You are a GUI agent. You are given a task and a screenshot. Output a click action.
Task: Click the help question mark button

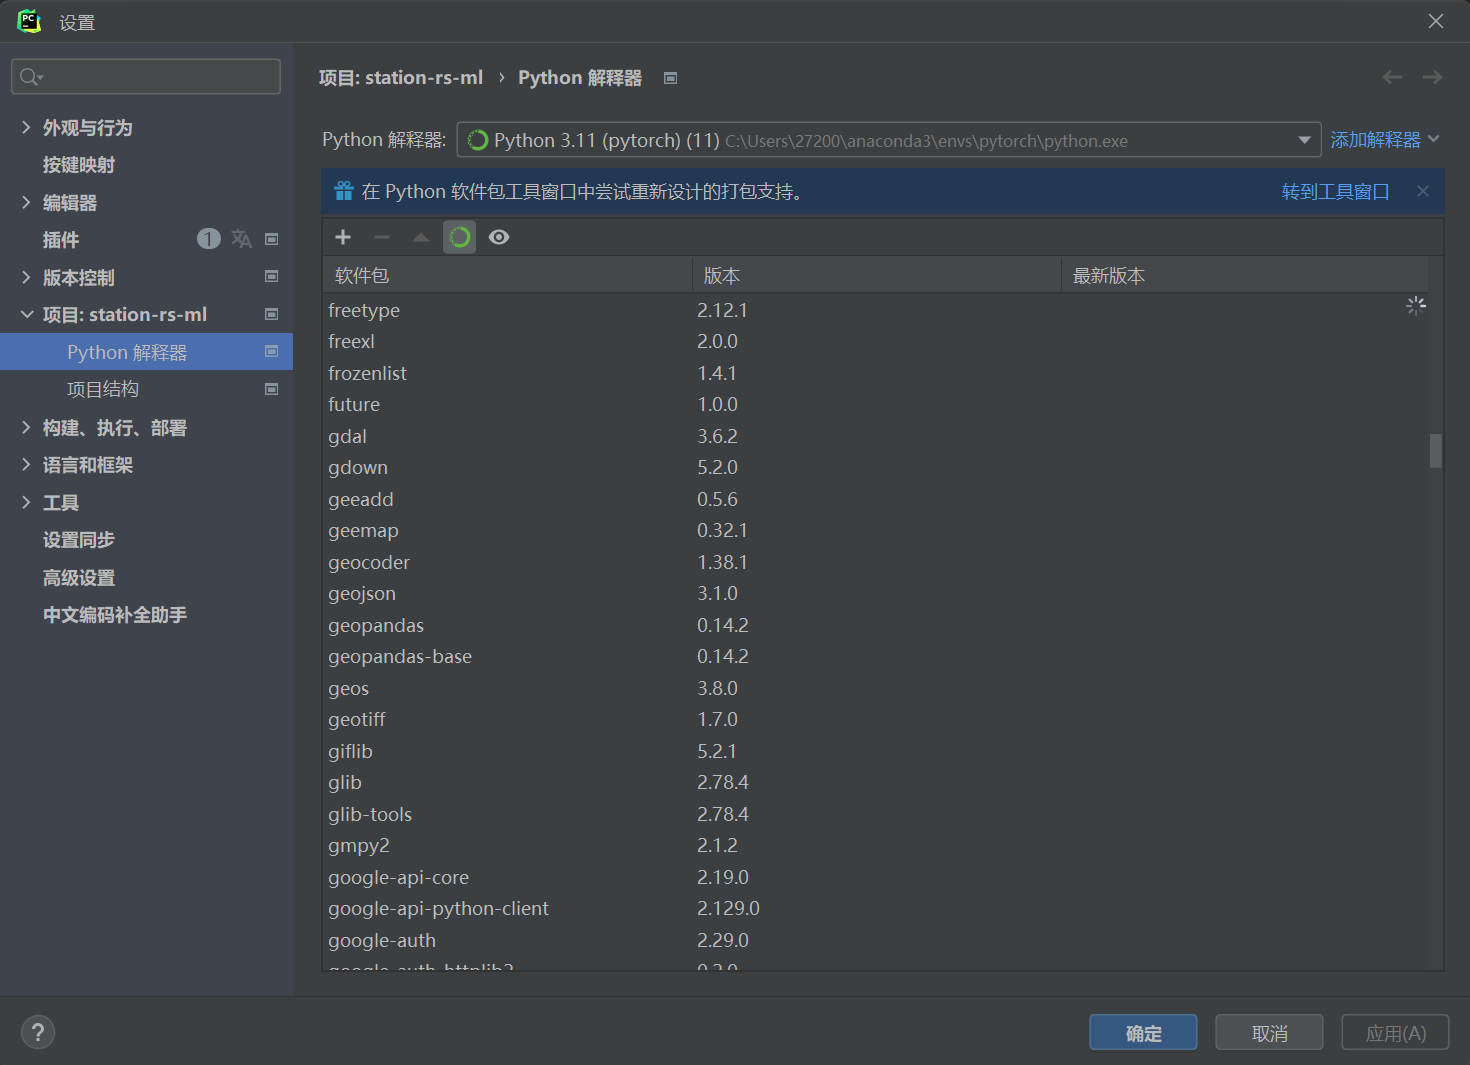point(38,1032)
